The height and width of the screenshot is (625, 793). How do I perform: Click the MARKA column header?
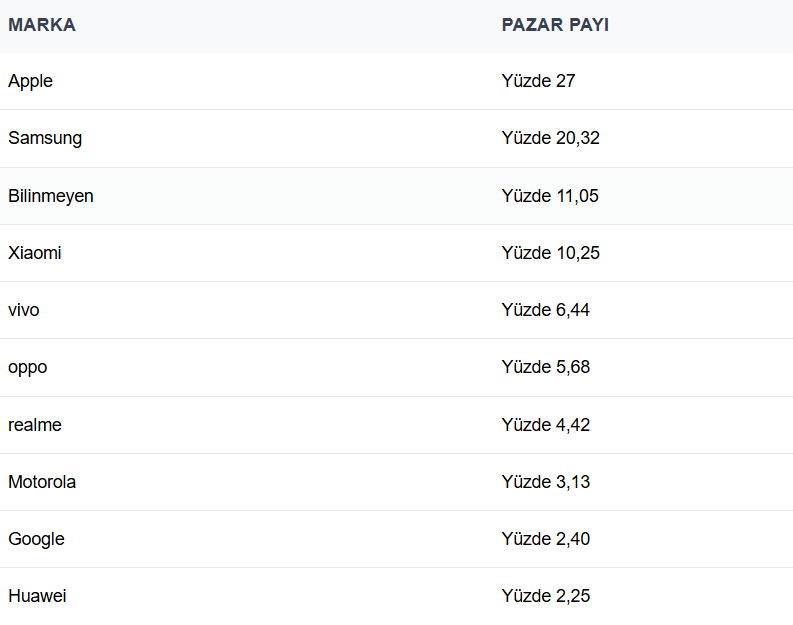pyautogui.click(x=42, y=25)
